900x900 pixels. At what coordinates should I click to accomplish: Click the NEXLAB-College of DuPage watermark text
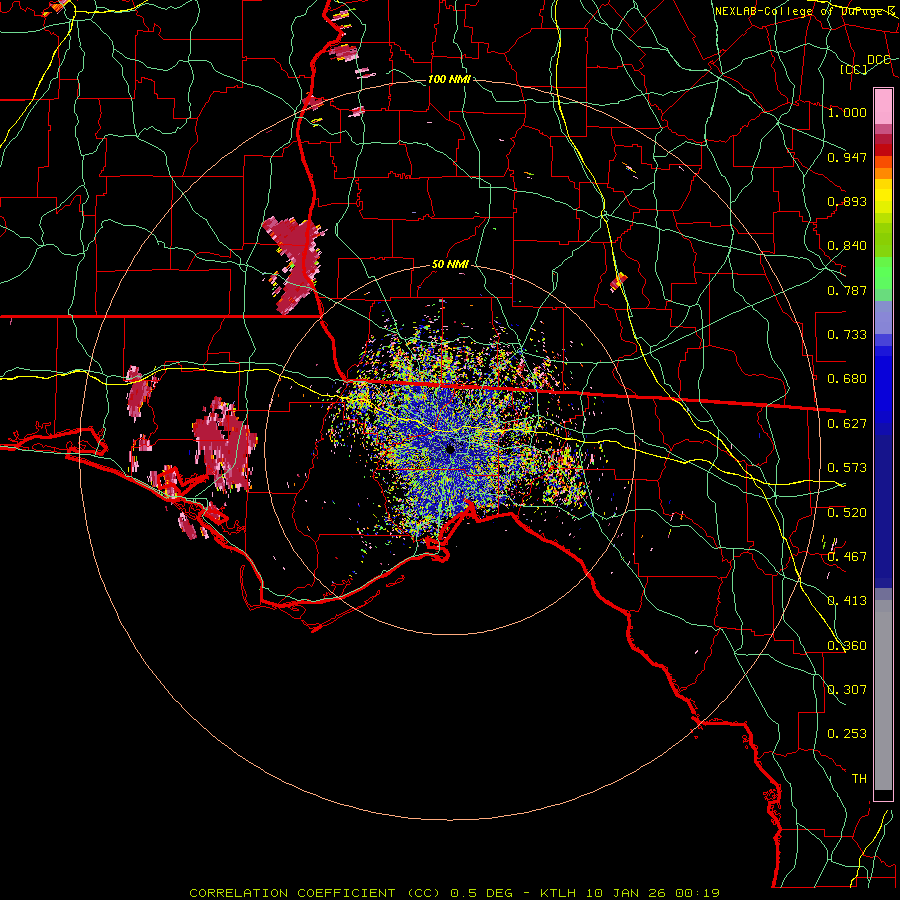tap(806, 11)
